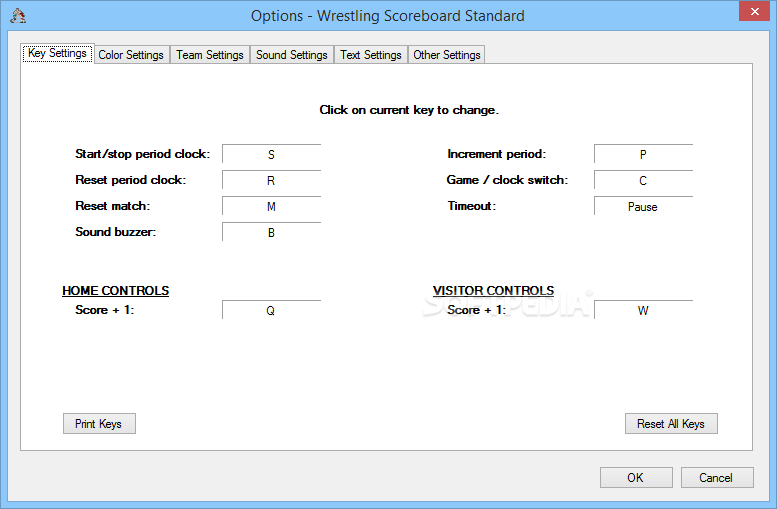Select the Key Settings tab
The image size is (777, 509).
[57, 53]
